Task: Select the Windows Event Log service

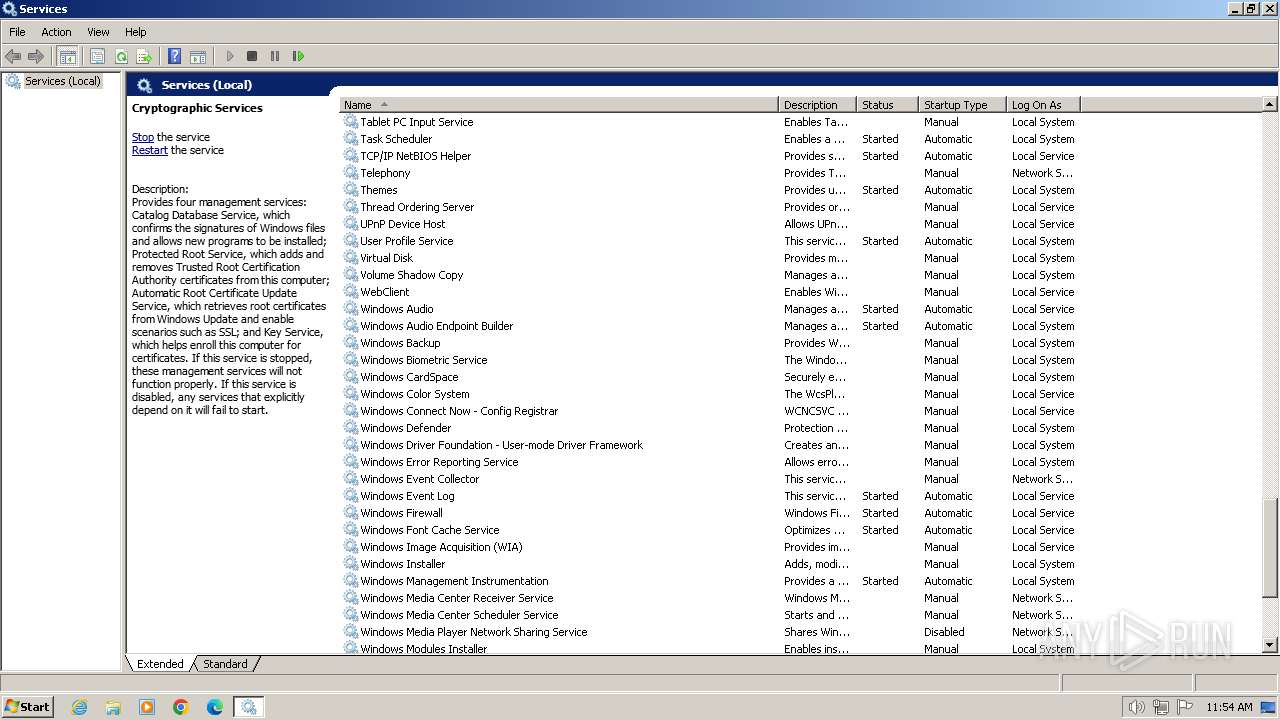Action: (x=710, y=496)
